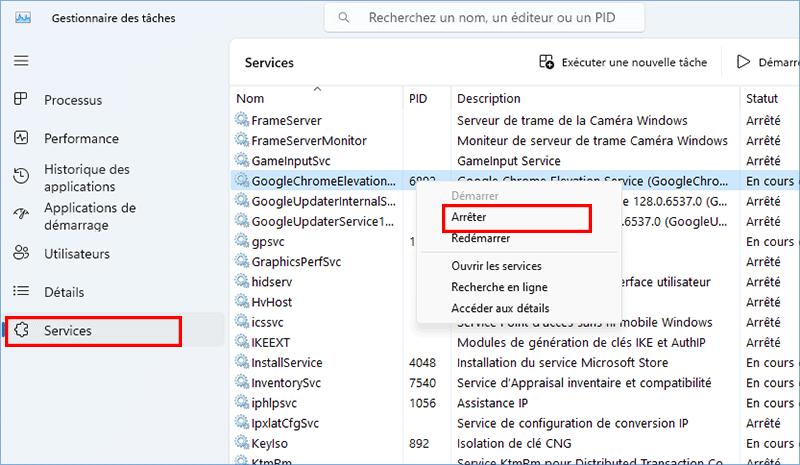
Task: Sort by the PID column header
Action: coord(419,98)
